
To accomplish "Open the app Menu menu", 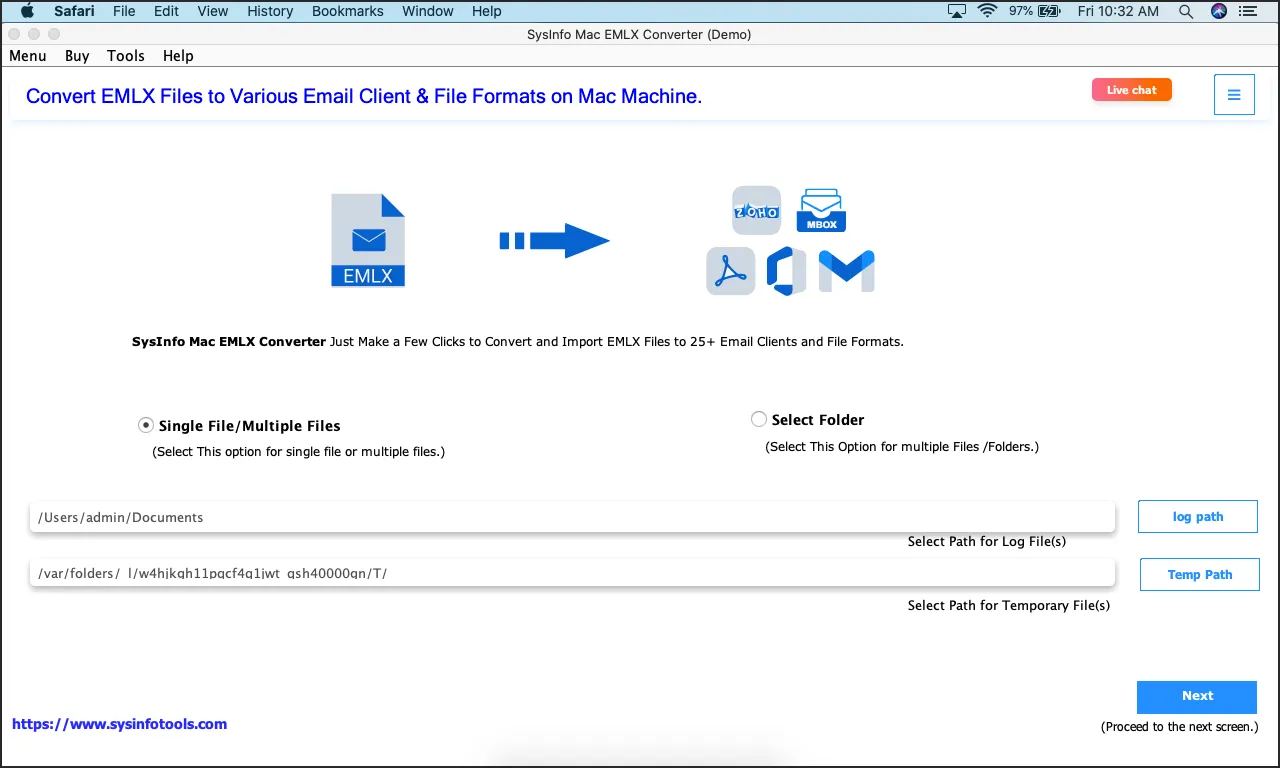I will click(x=28, y=56).
